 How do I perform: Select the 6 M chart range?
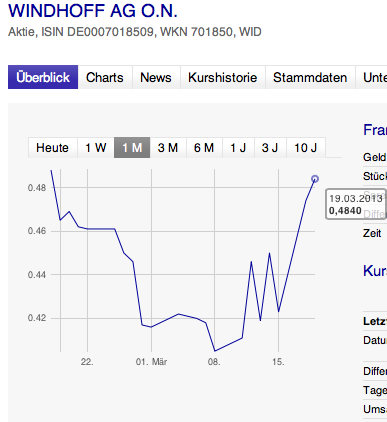pyautogui.click(x=204, y=147)
